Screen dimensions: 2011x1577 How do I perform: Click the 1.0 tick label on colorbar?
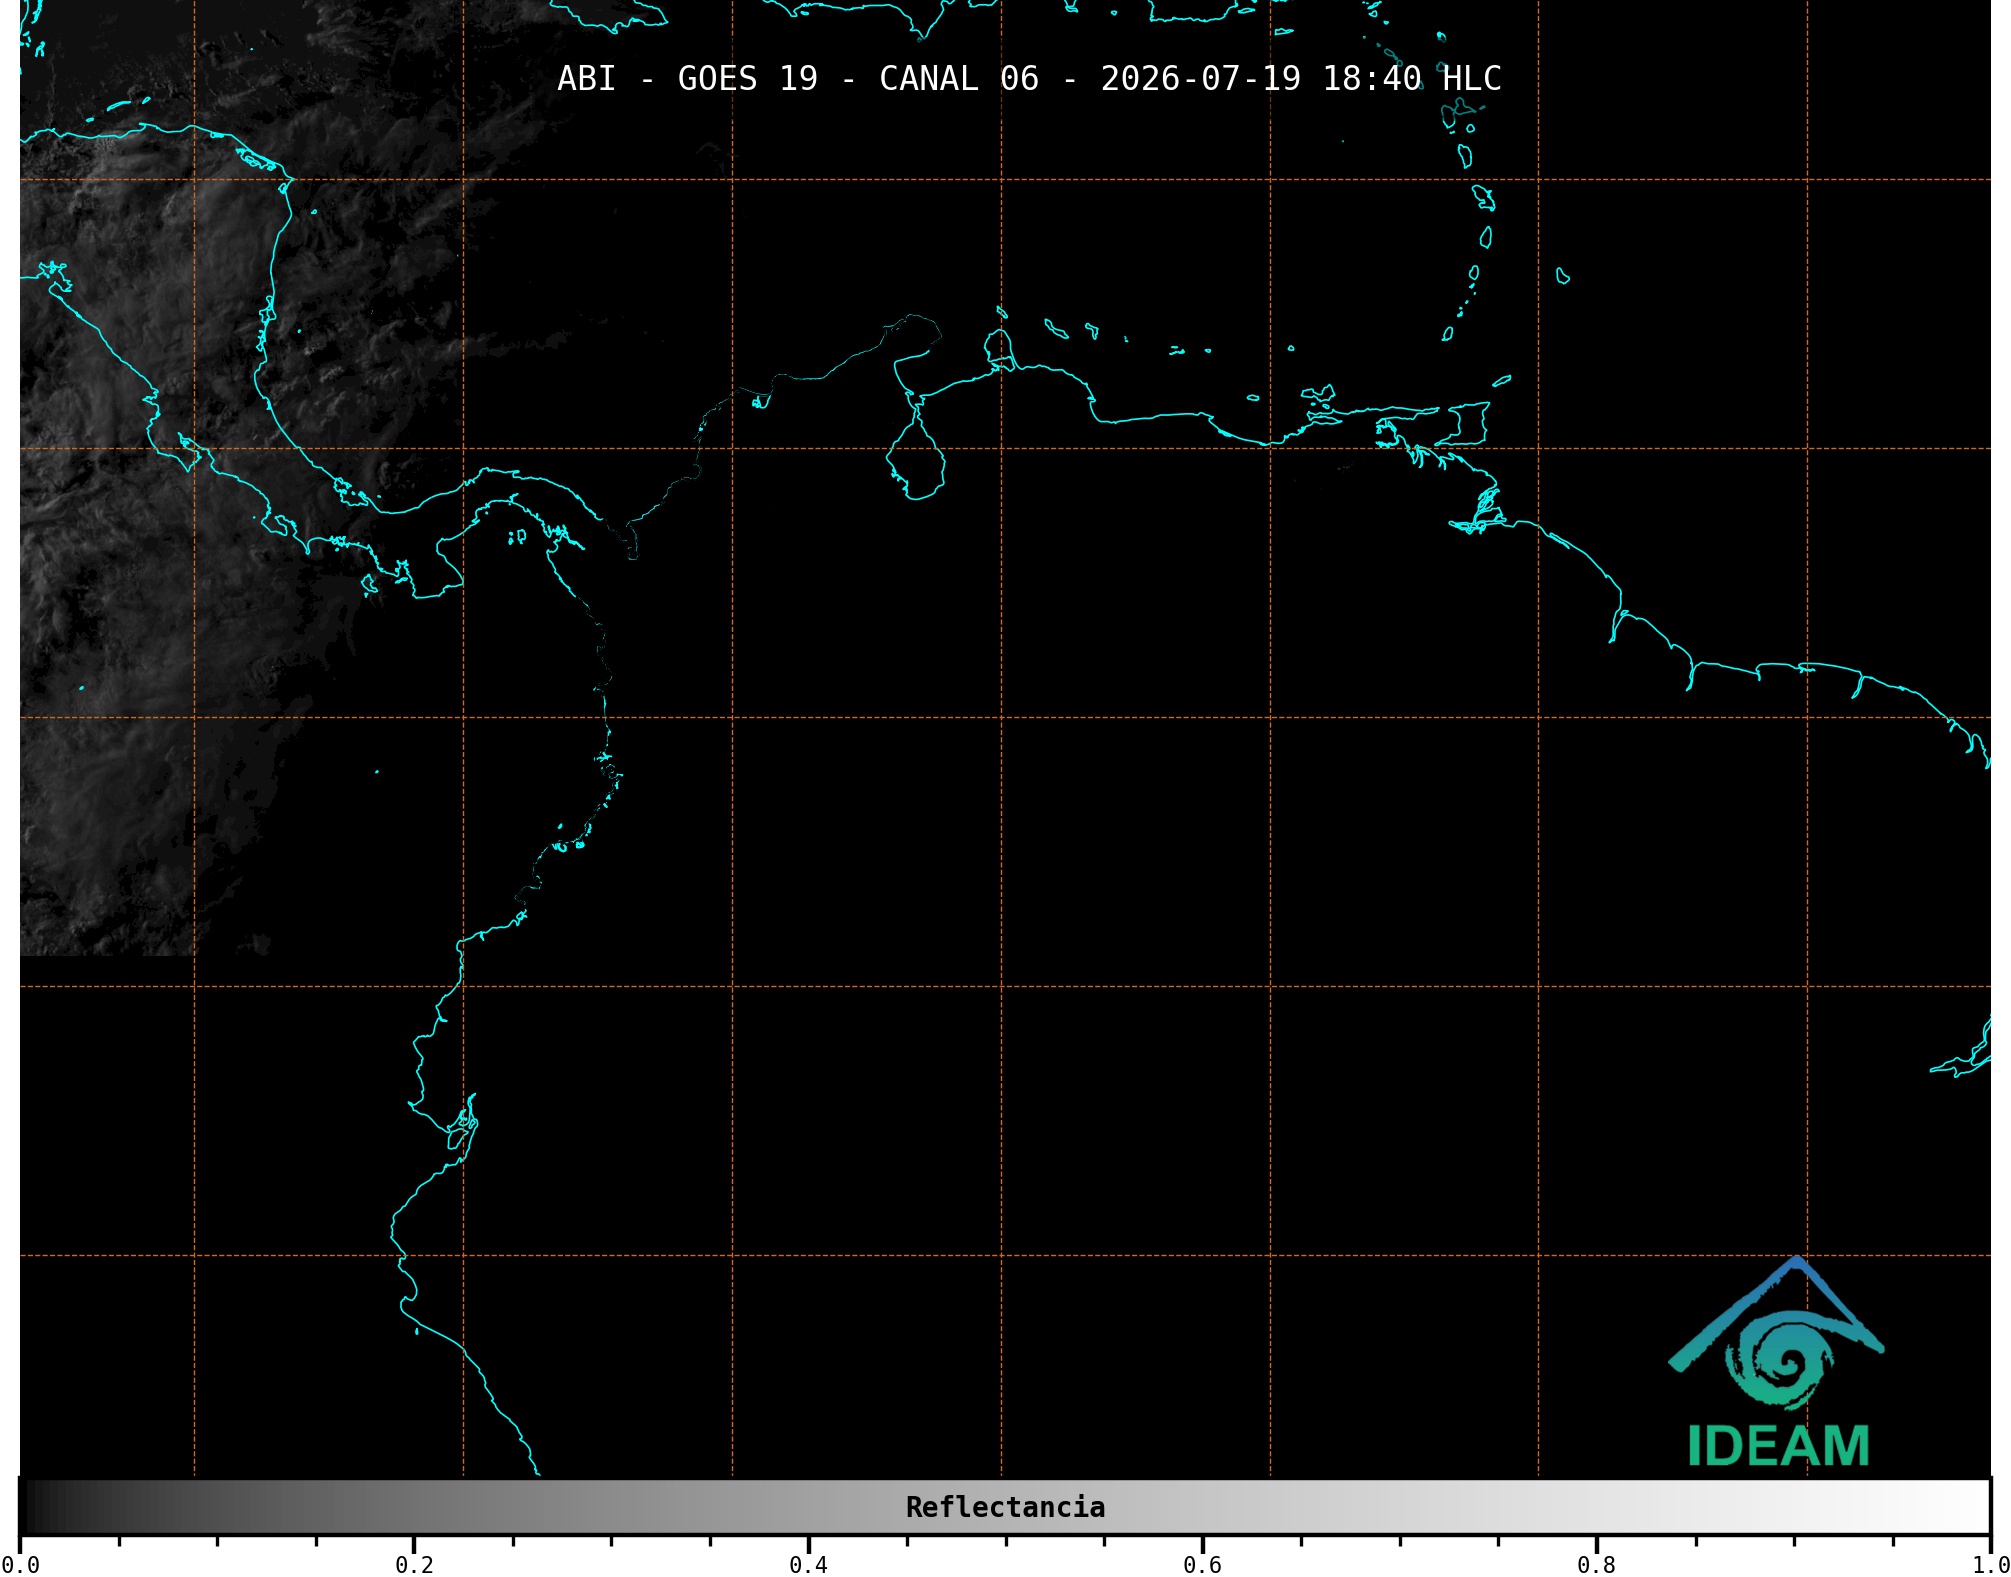point(1991,1564)
